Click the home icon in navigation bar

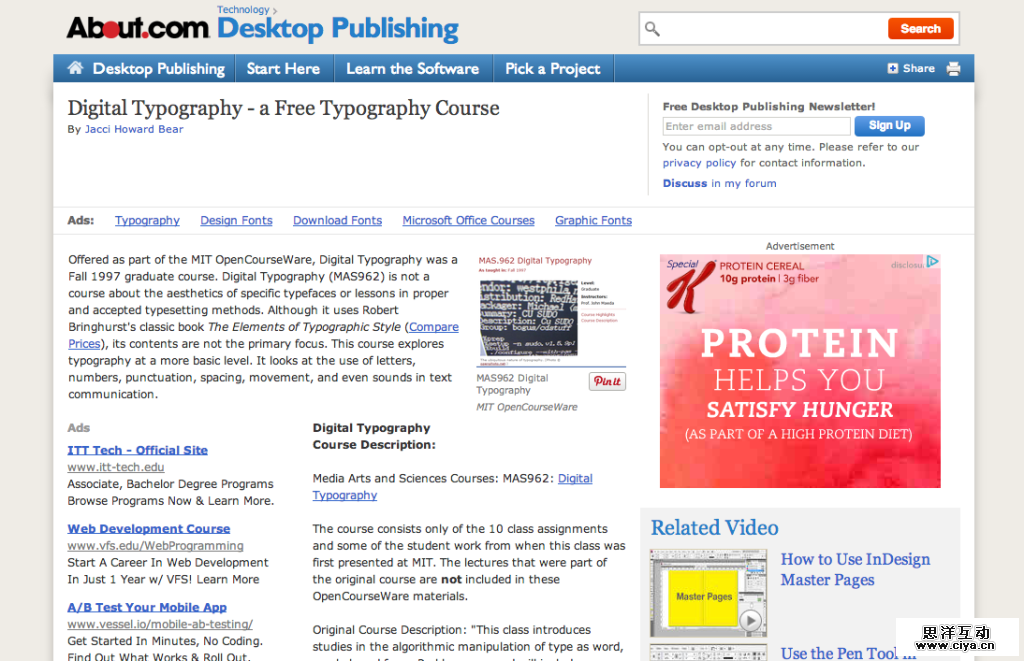pos(75,68)
